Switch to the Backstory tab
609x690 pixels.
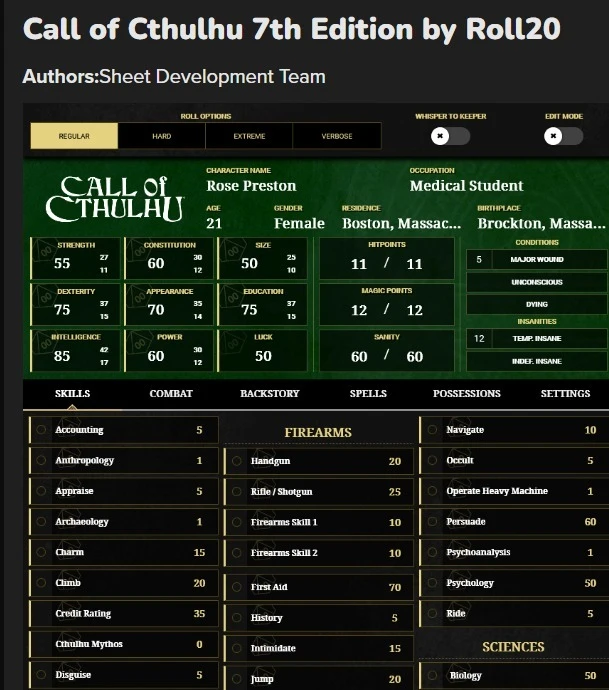coord(270,393)
